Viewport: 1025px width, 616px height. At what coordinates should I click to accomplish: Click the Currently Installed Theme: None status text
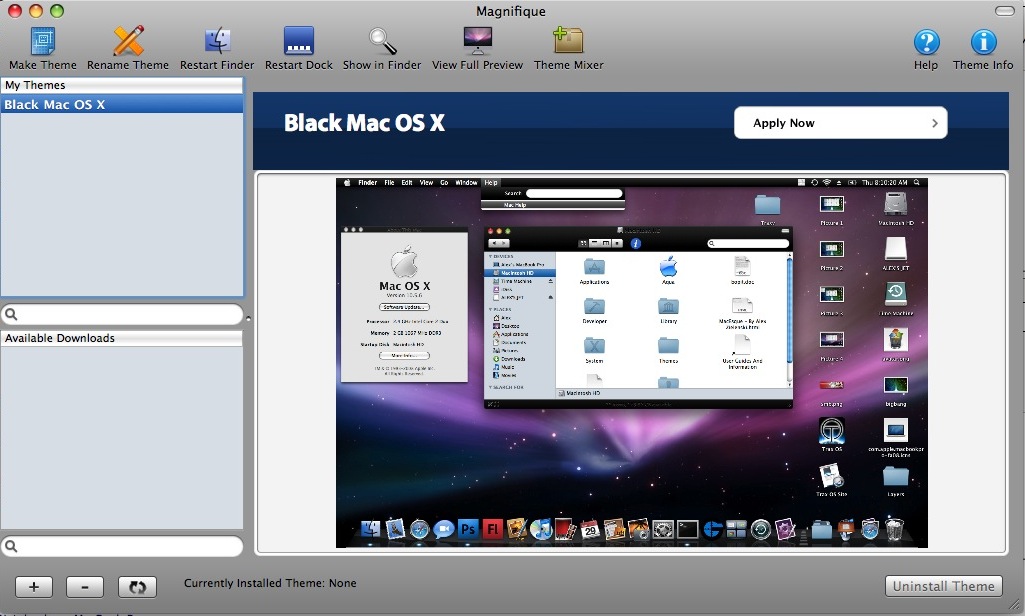270,583
